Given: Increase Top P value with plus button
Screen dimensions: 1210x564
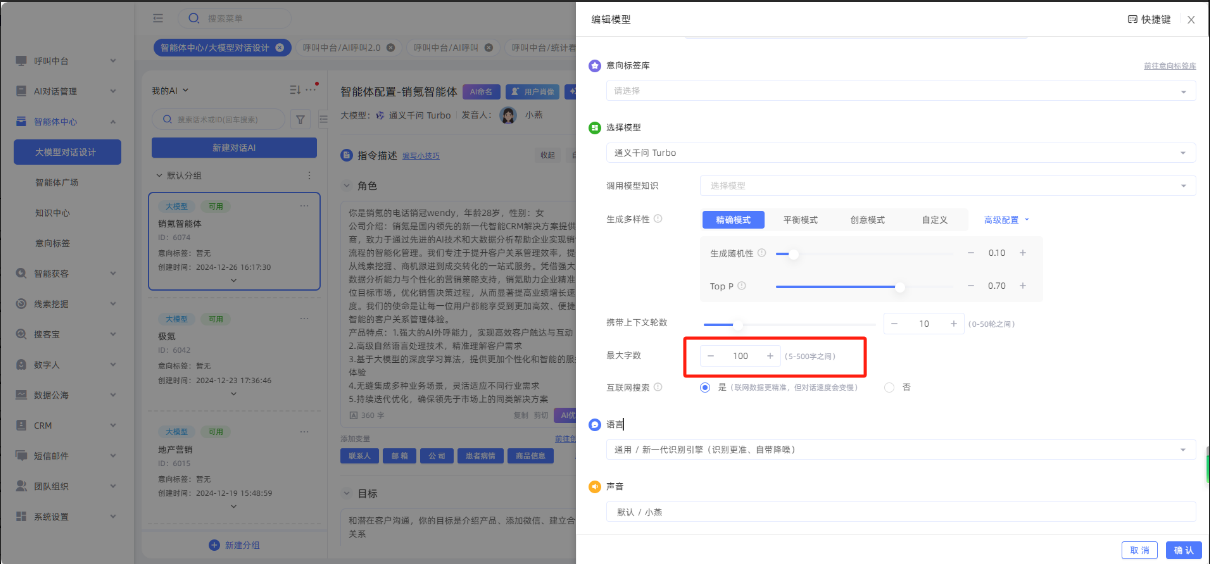Looking at the screenshot, I should pyautogui.click(x=1022, y=287).
